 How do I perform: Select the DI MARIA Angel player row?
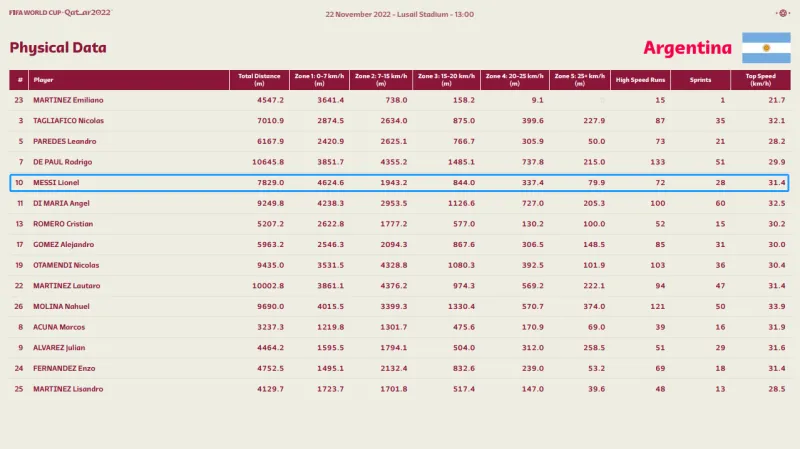(400, 203)
